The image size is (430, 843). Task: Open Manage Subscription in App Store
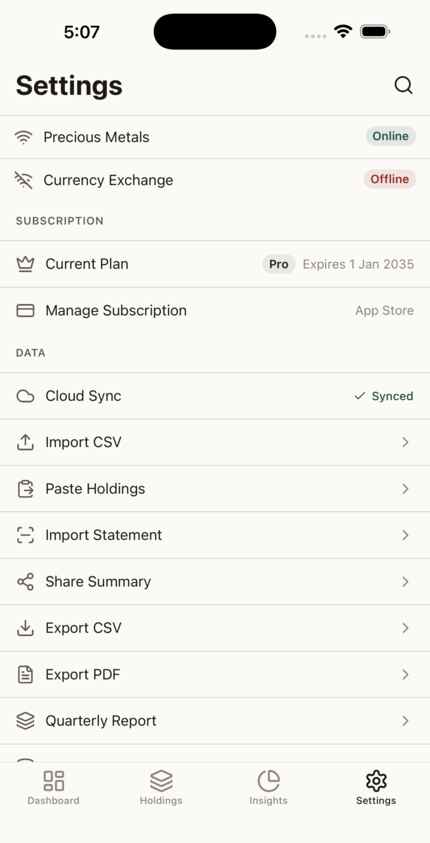click(215, 310)
